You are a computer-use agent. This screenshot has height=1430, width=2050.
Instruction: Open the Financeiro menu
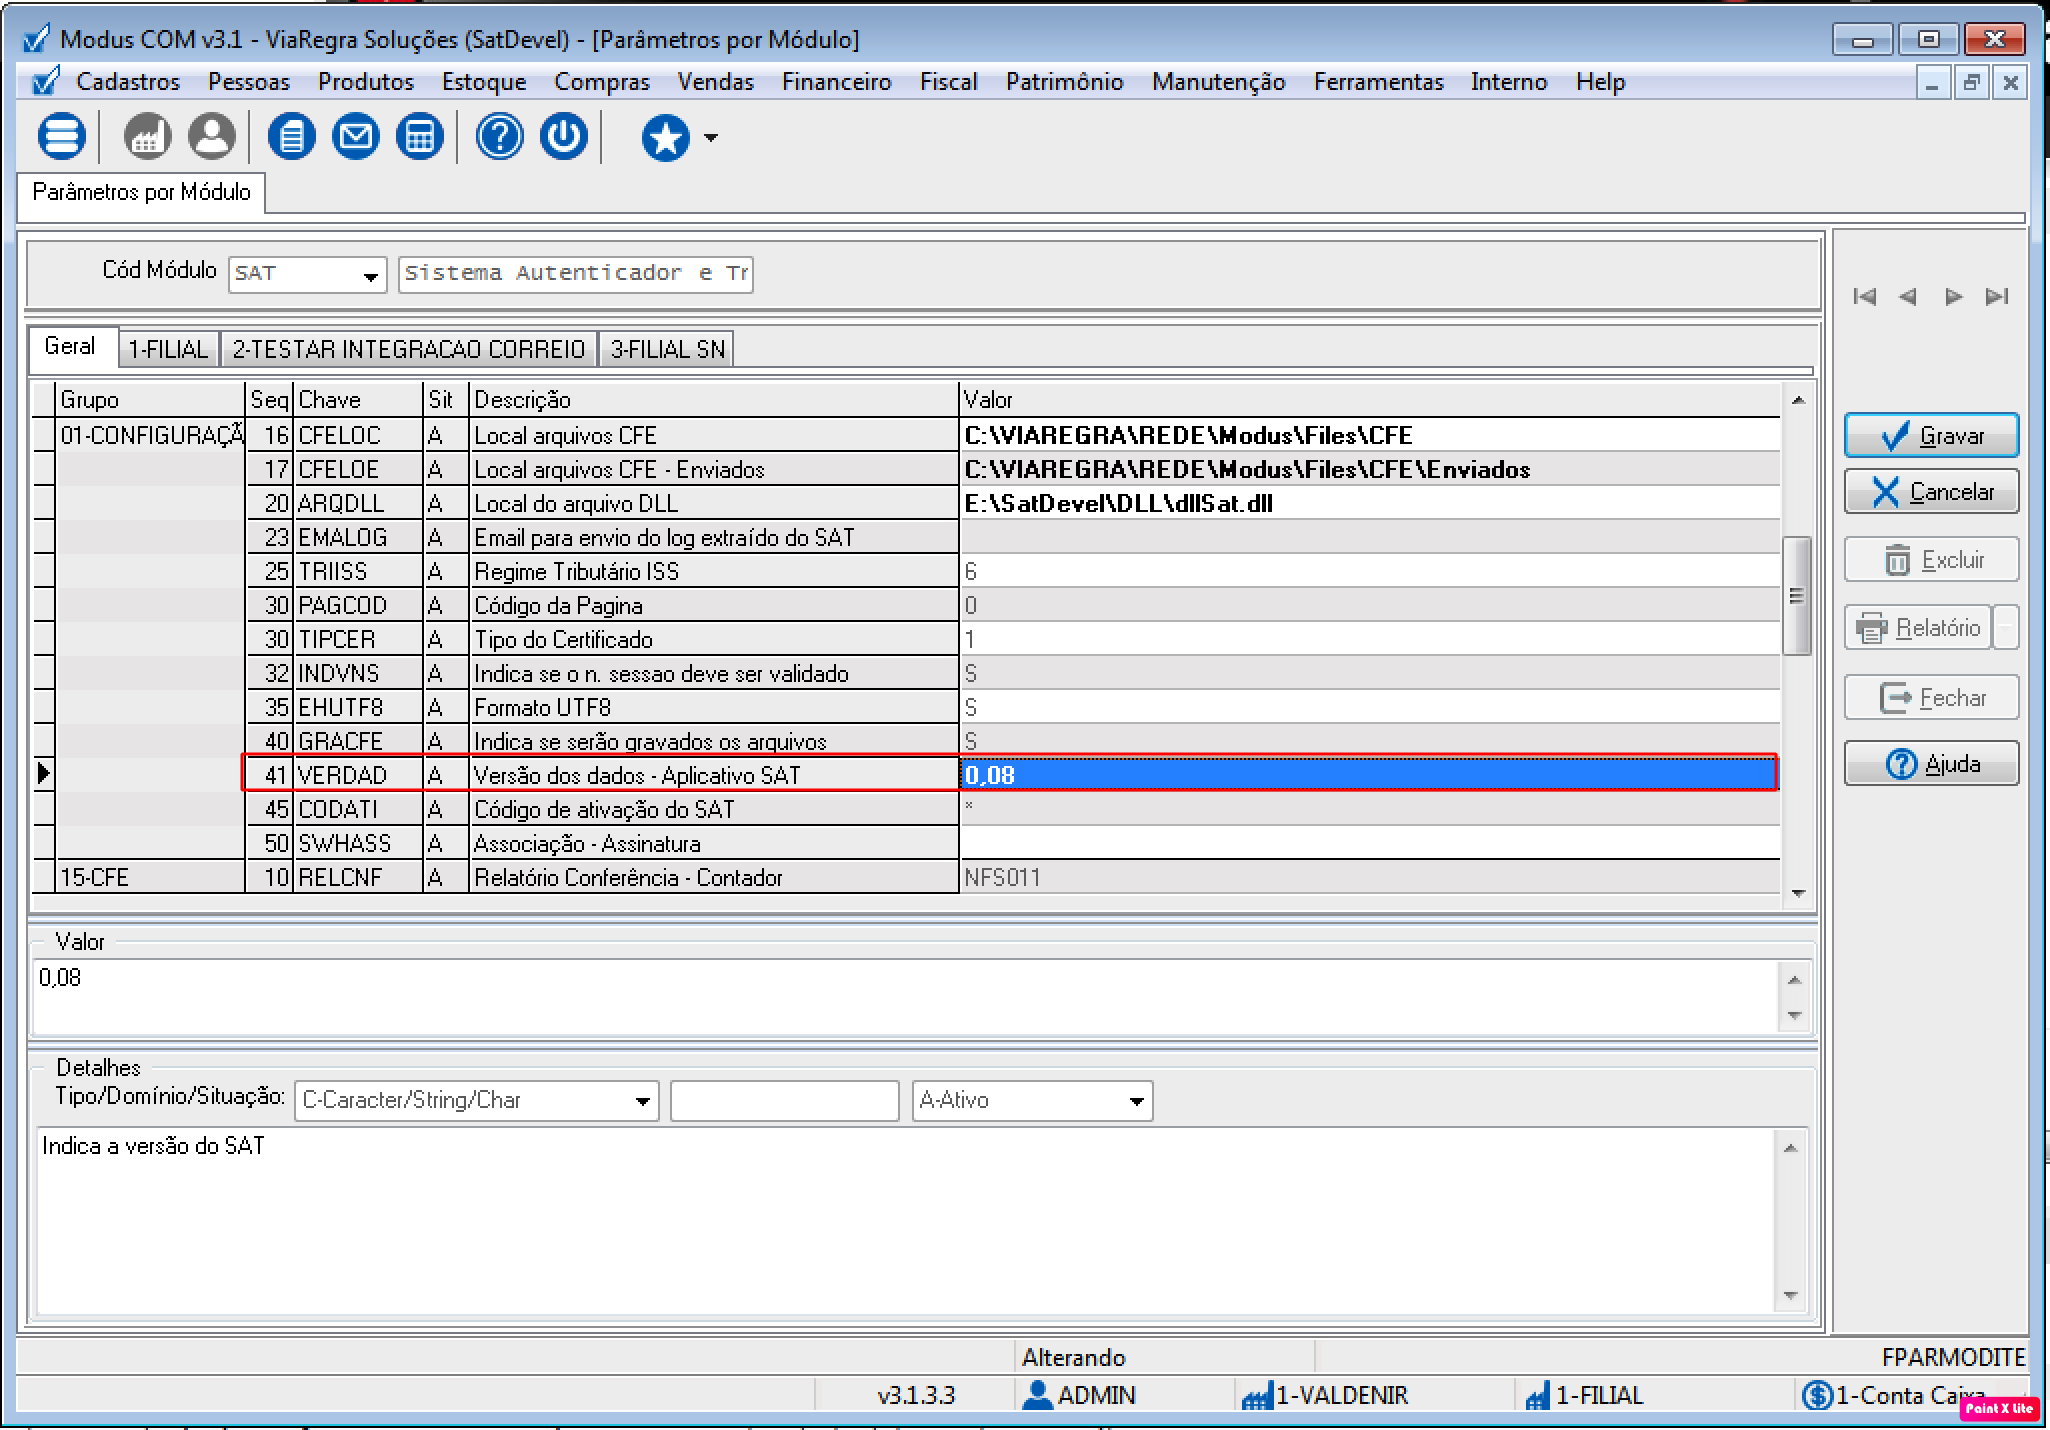[x=836, y=82]
